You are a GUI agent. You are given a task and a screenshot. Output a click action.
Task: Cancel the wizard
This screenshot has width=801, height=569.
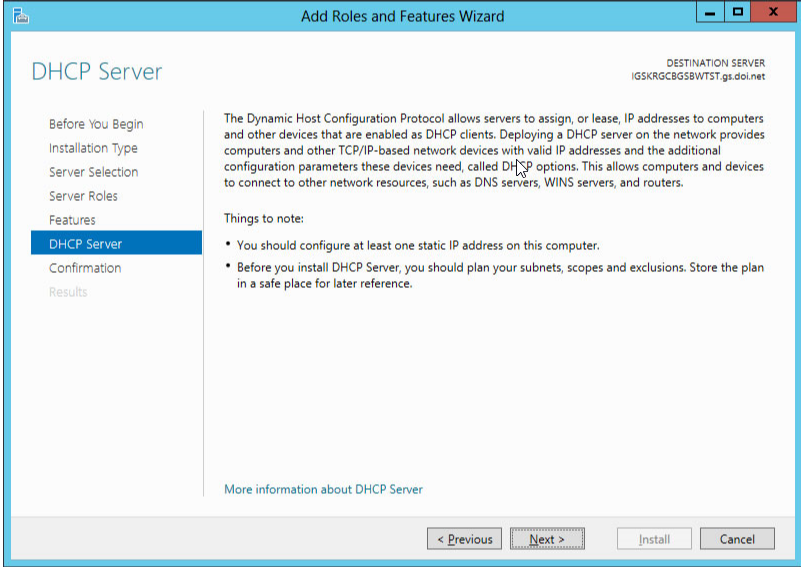(737, 539)
